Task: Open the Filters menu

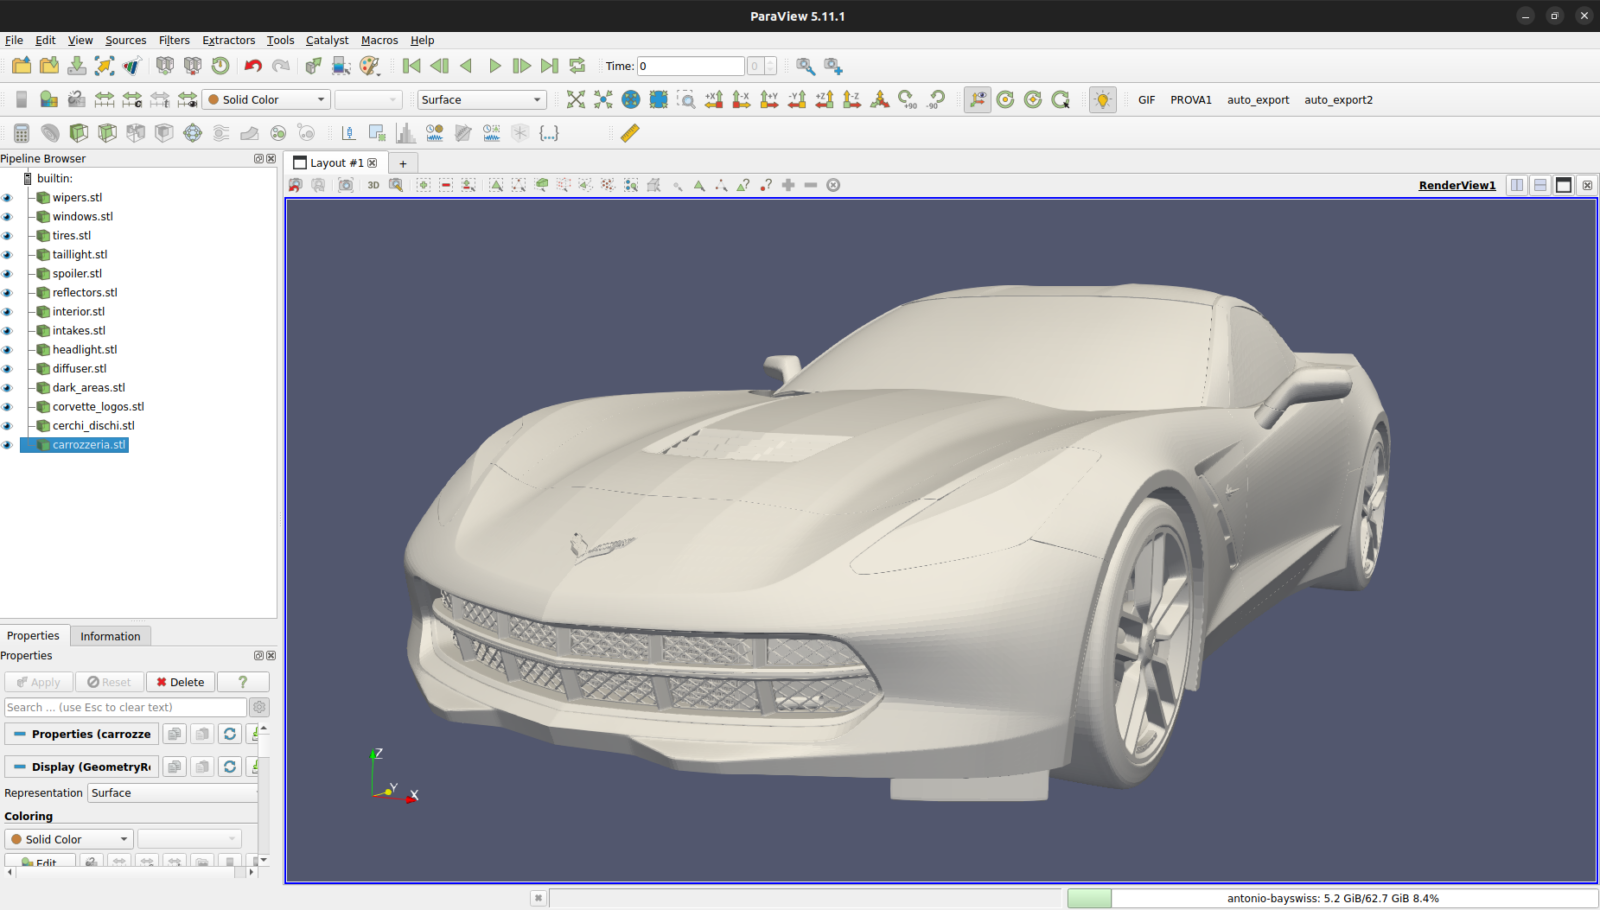Action: coord(173,40)
